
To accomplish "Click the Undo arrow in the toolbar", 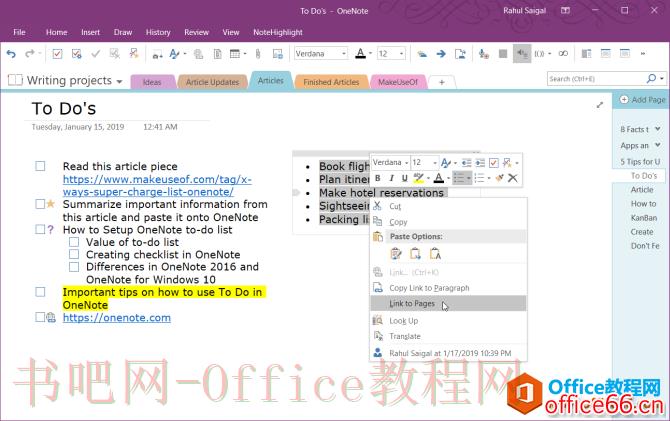I will click(x=11, y=54).
